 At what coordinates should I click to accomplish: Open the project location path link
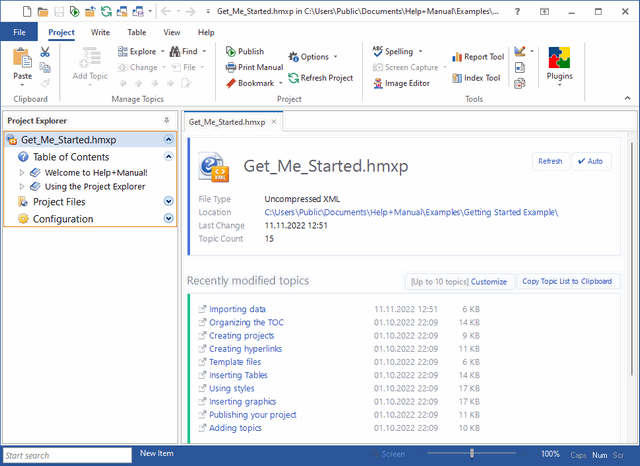(411, 212)
